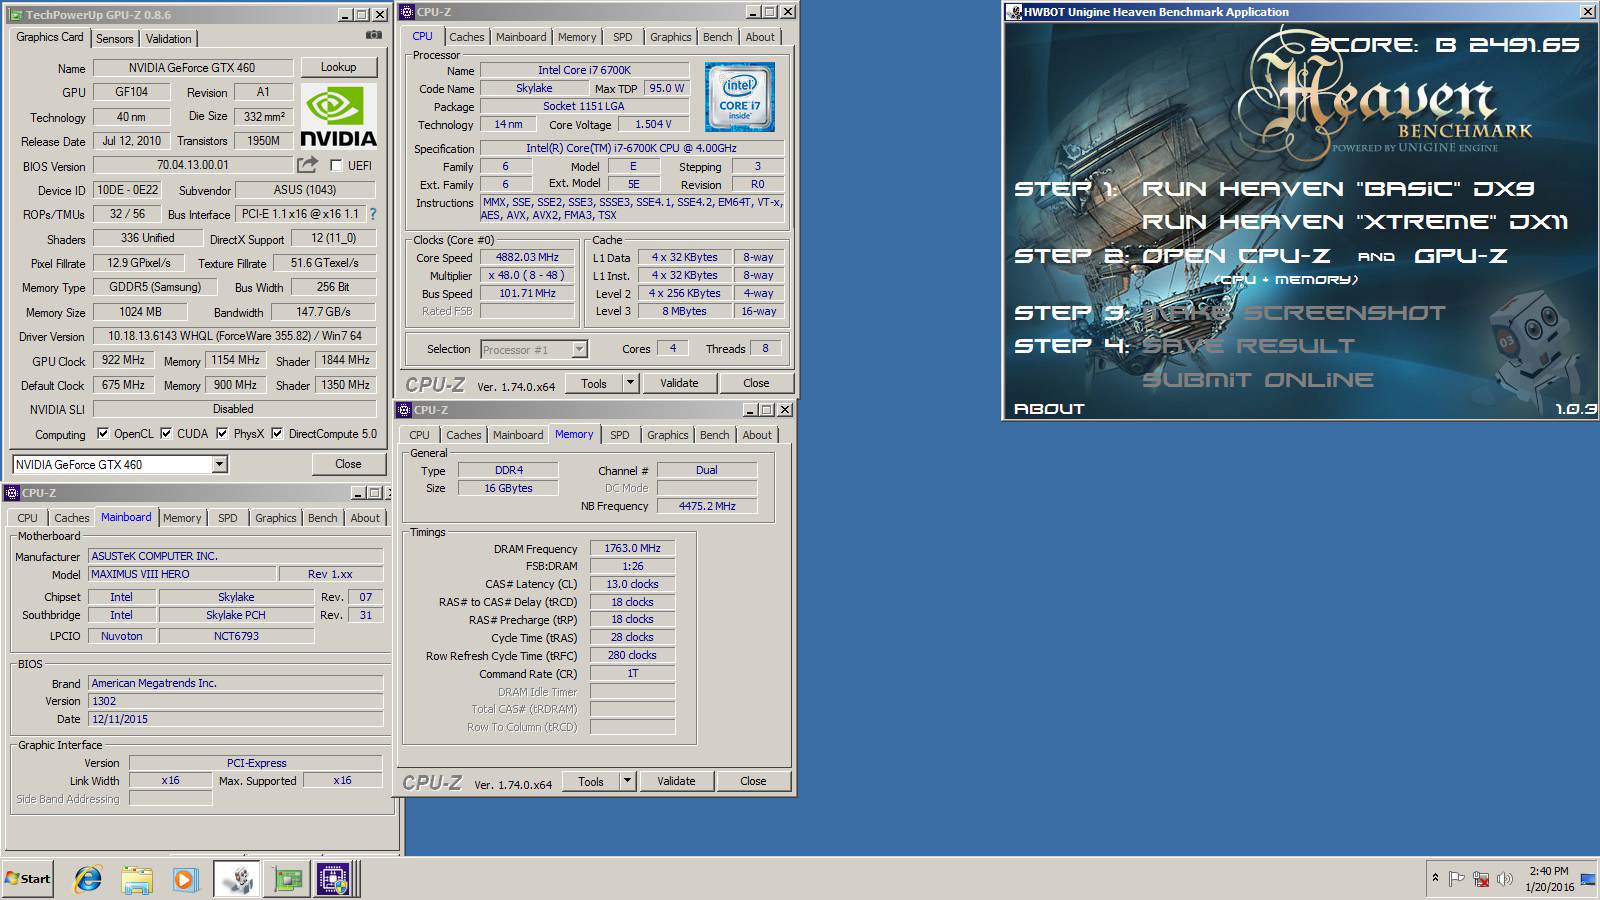Viewport: 1600px width, 900px height.
Task: Click motherboard model MAXIMUS VIII HERO
Action: 182,574
